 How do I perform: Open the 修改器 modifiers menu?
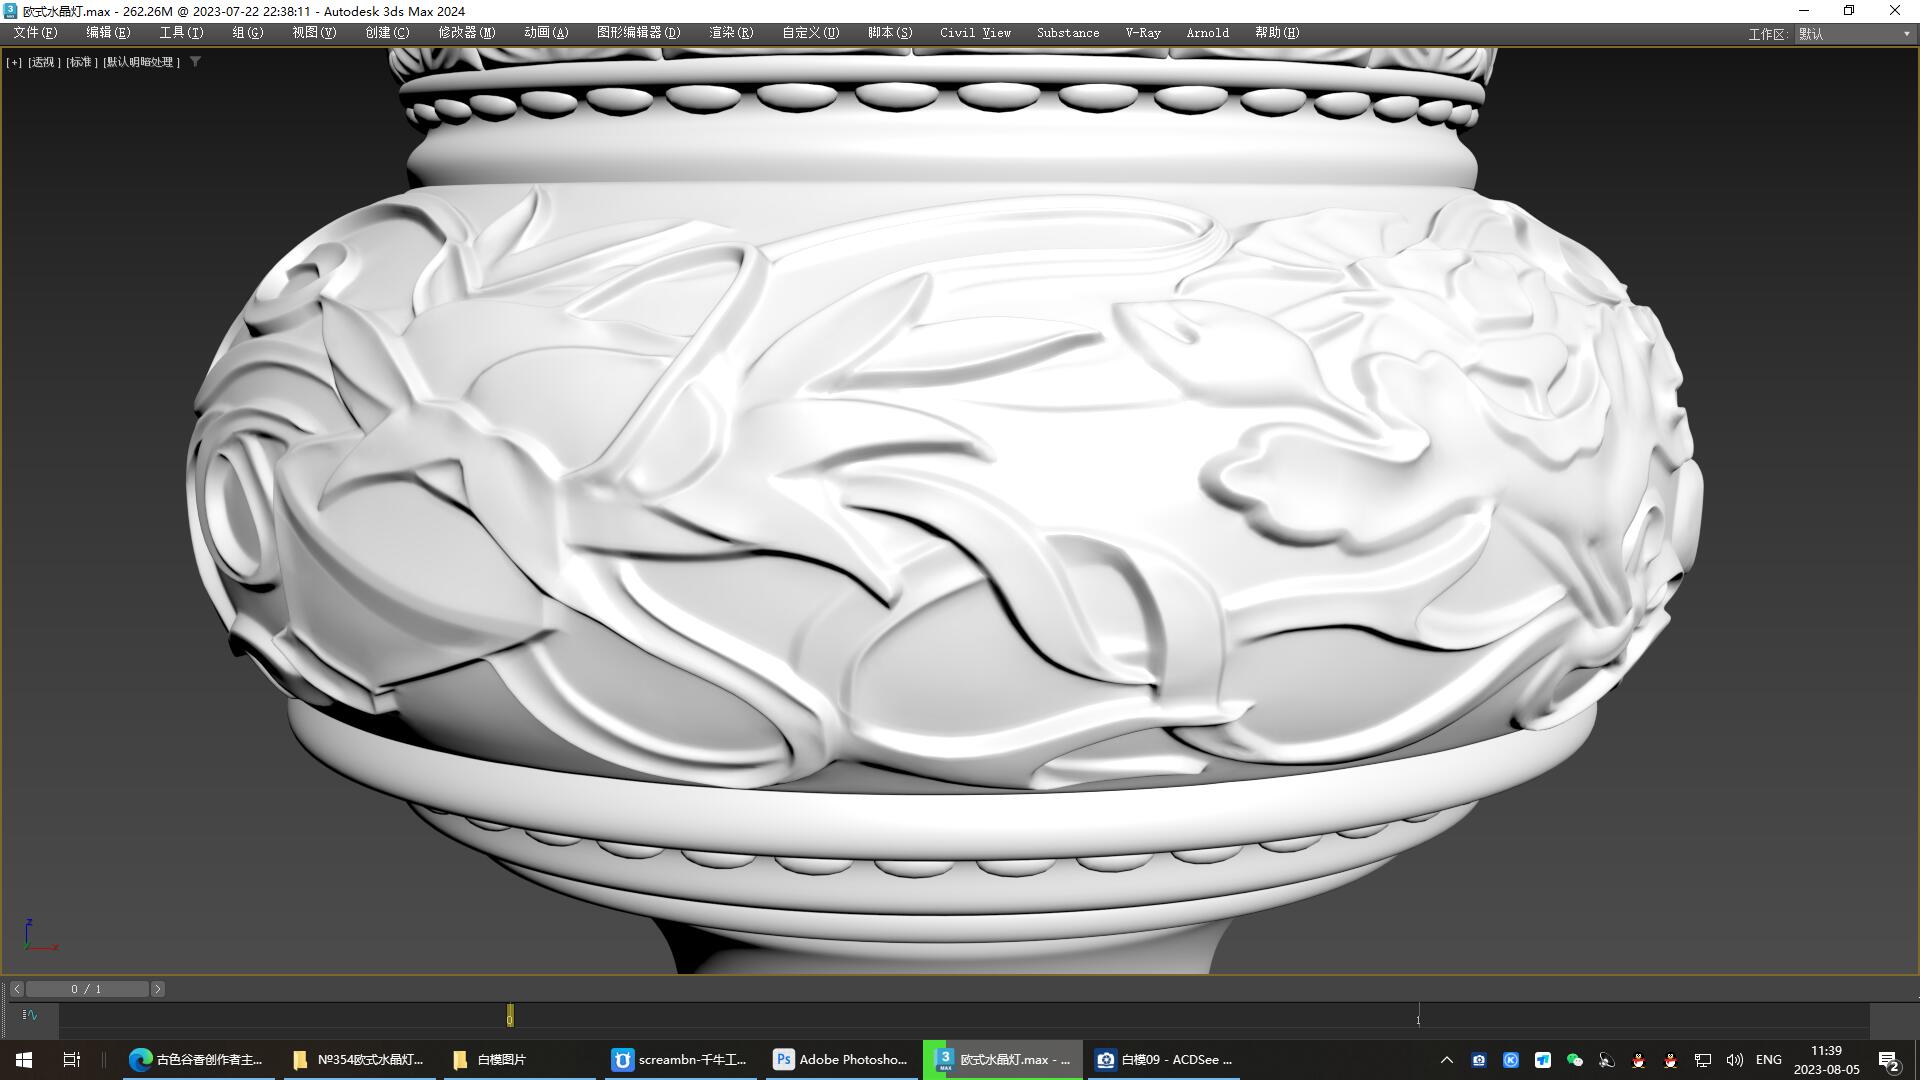coord(466,33)
